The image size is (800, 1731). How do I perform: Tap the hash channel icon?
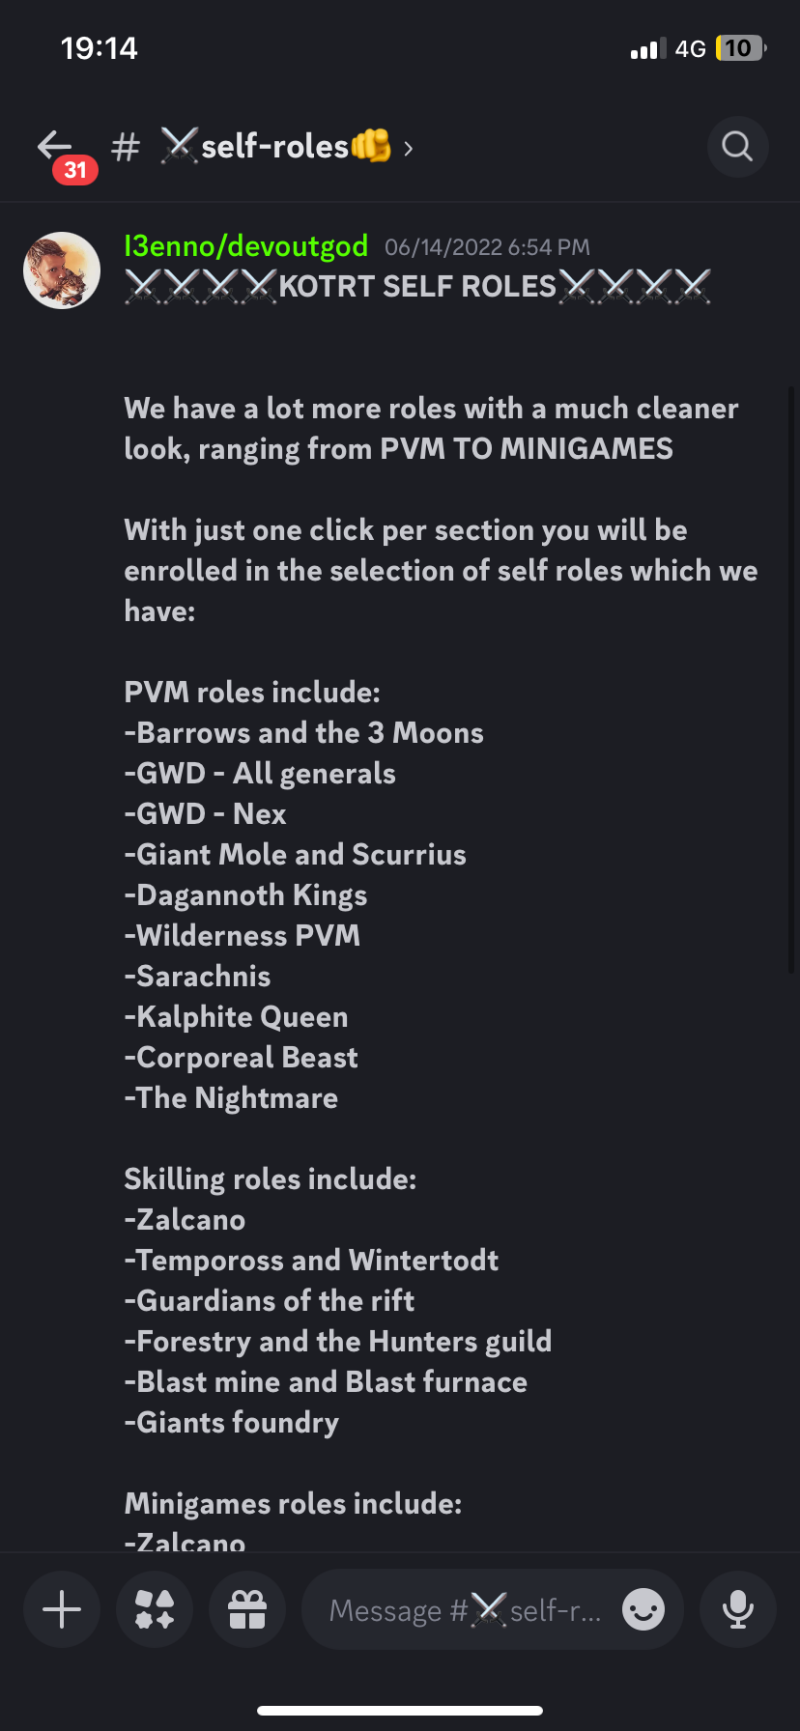click(x=125, y=147)
